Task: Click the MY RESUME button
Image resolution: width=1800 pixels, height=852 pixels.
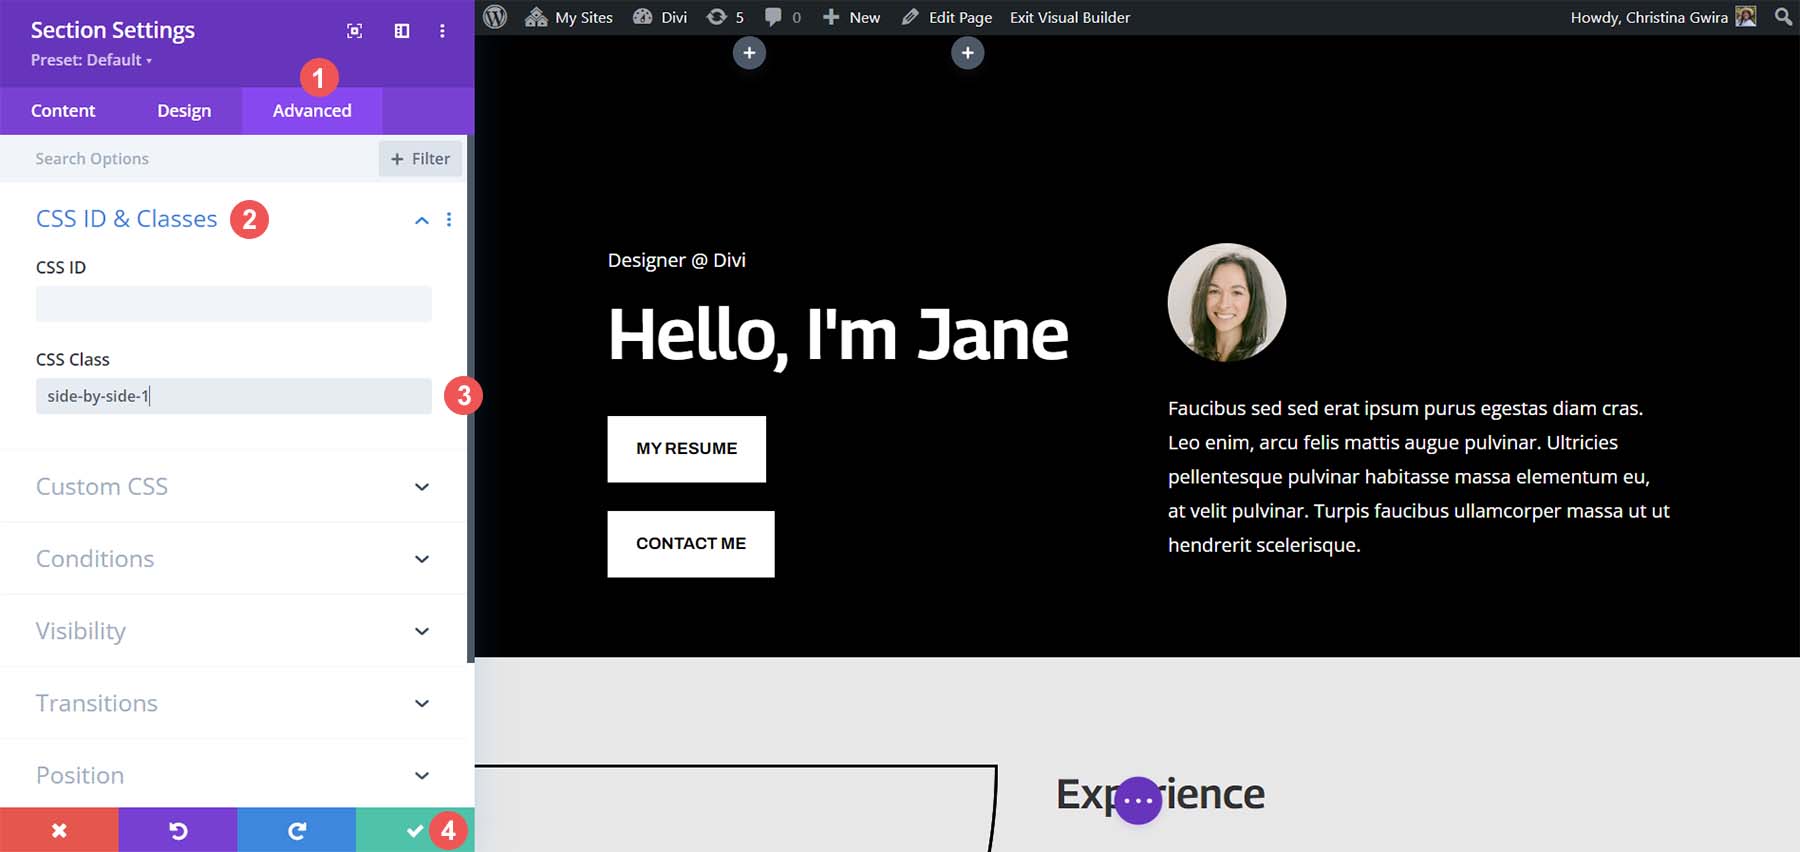Action: (x=687, y=449)
